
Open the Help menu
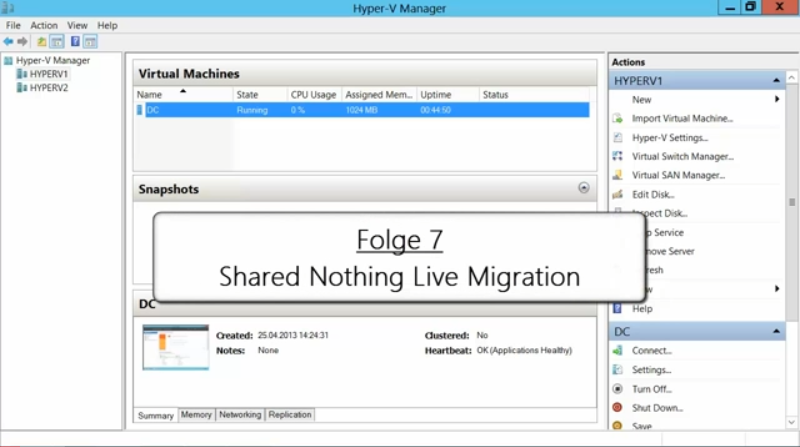107,26
